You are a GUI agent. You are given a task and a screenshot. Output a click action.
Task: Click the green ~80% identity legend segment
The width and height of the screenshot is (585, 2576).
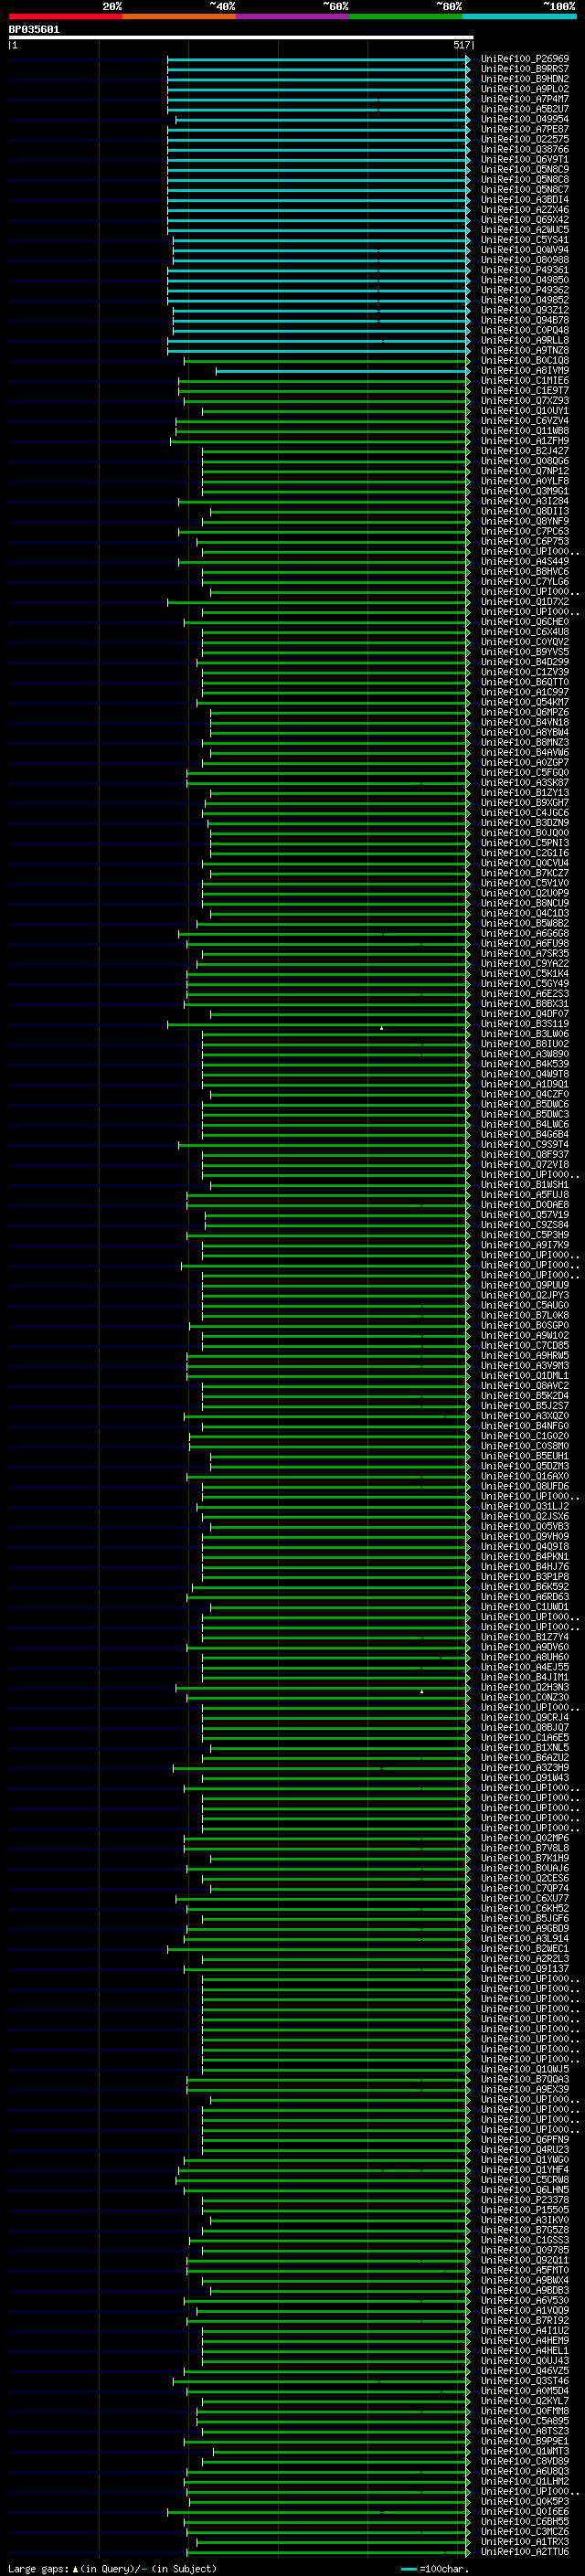coord(406,16)
